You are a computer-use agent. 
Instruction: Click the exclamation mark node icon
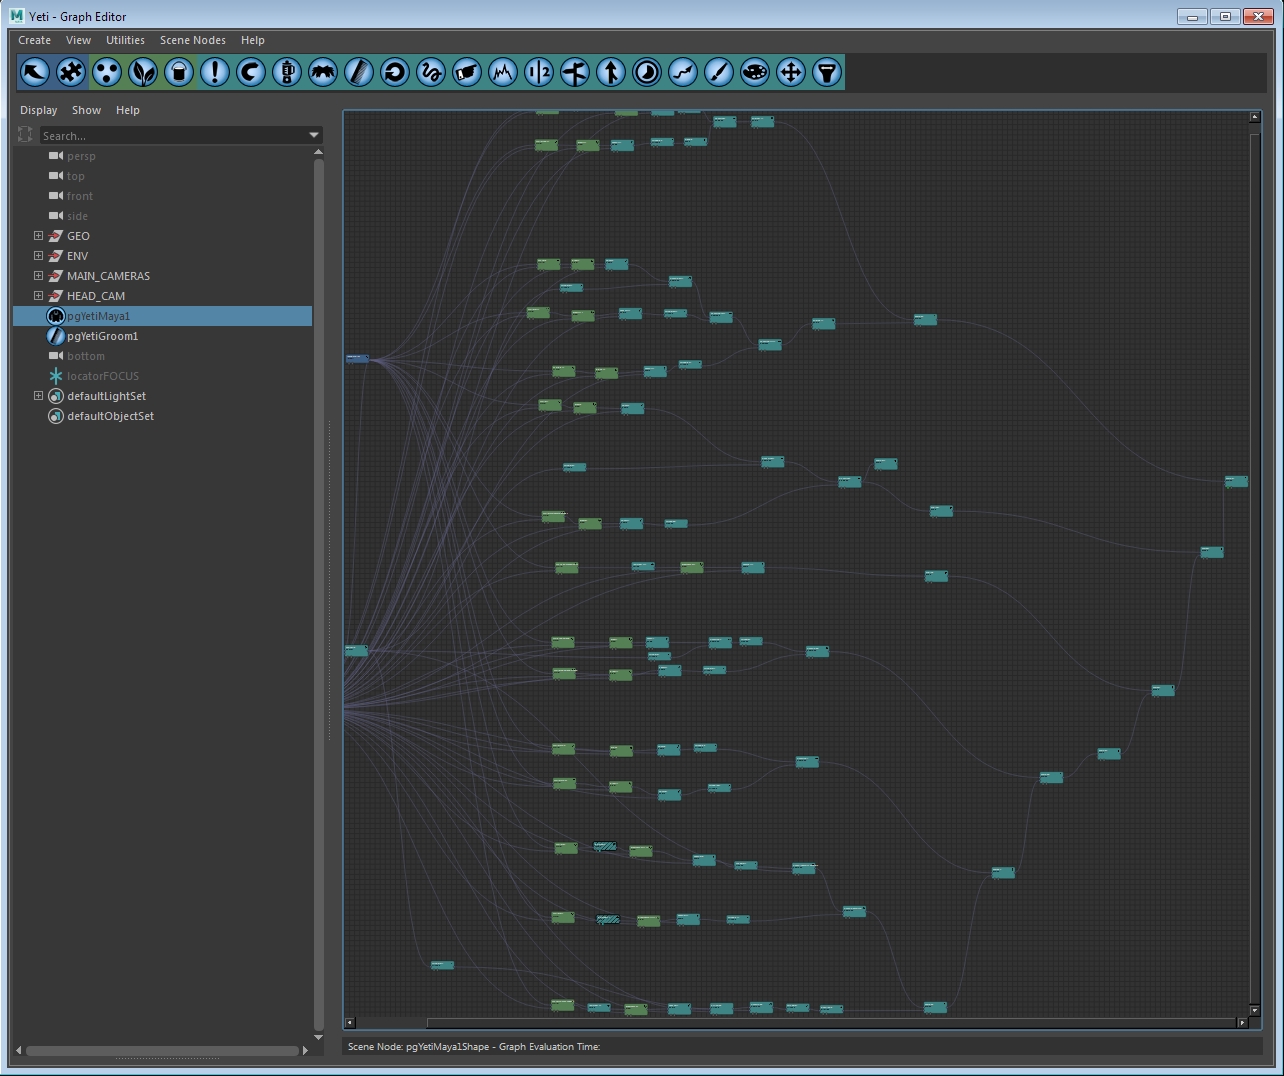tap(215, 72)
